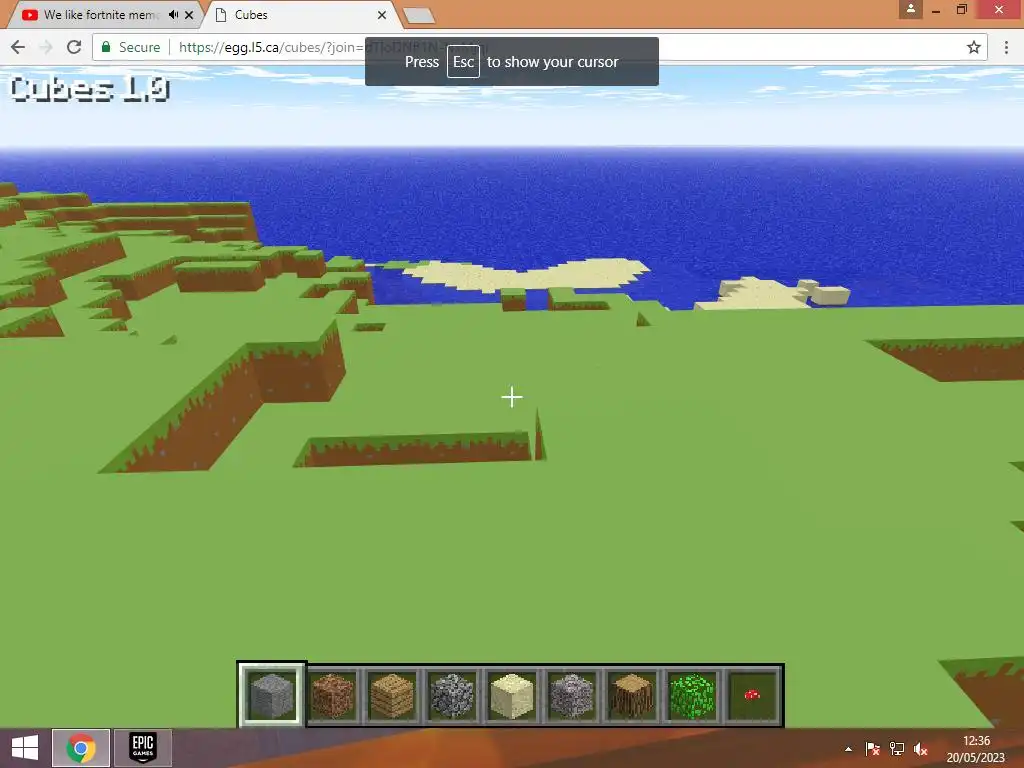1024x768 pixels.
Task: Open the clock showing 12:36
Action: (x=976, y=748)
